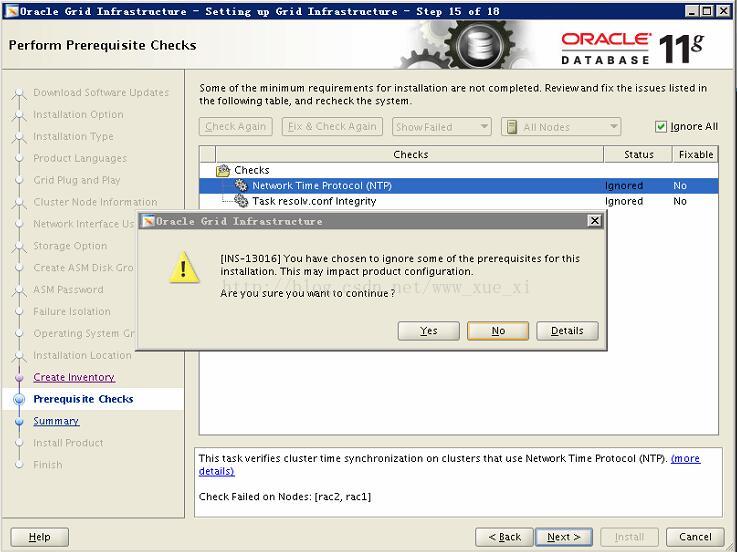Toggle the Ignore All checkbox

click(661, 126)
